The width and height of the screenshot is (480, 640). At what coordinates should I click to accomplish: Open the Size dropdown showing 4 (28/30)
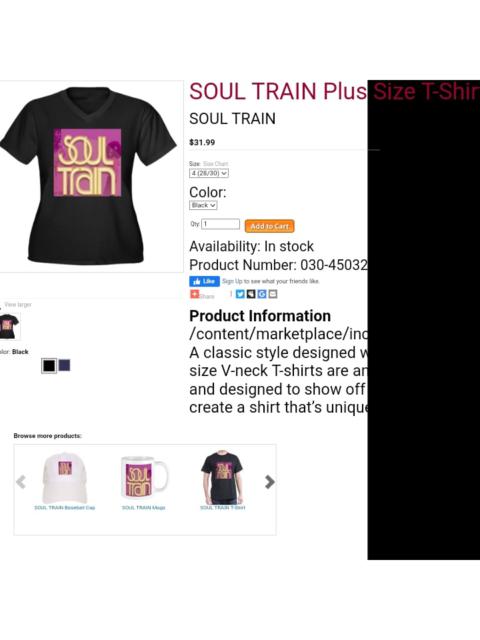(209, 173)
